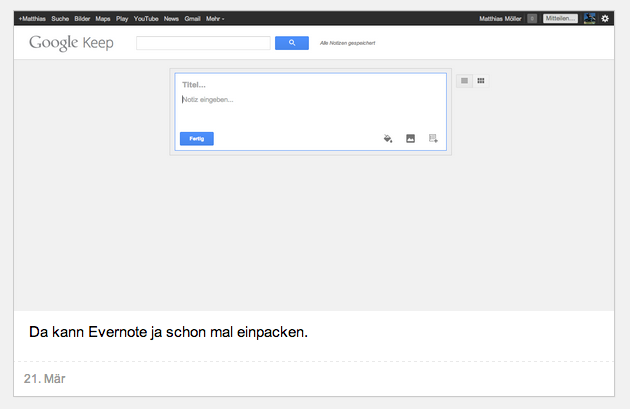
Task: Open the notifications counter box
Action: coord(532,18)
